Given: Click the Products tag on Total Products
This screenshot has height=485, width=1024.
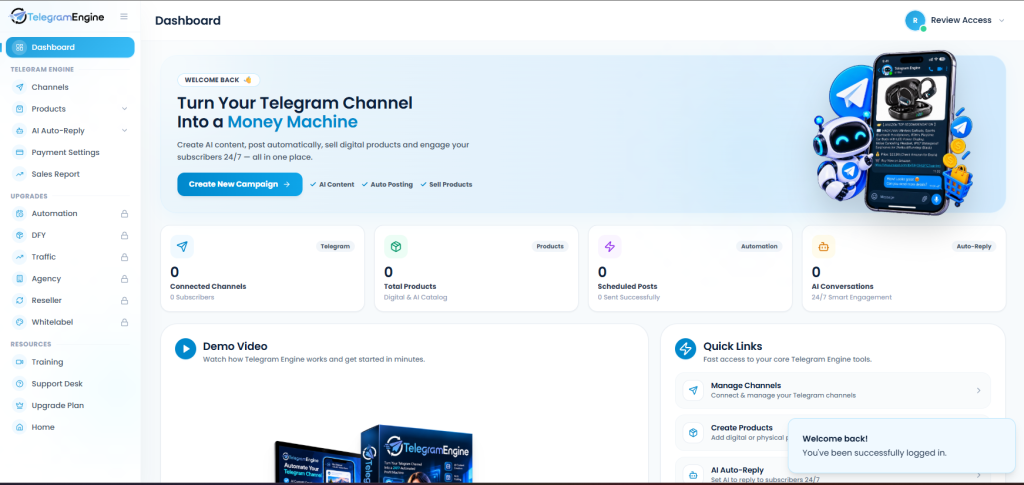Looking at the screenshot, I should click(550, 247).
